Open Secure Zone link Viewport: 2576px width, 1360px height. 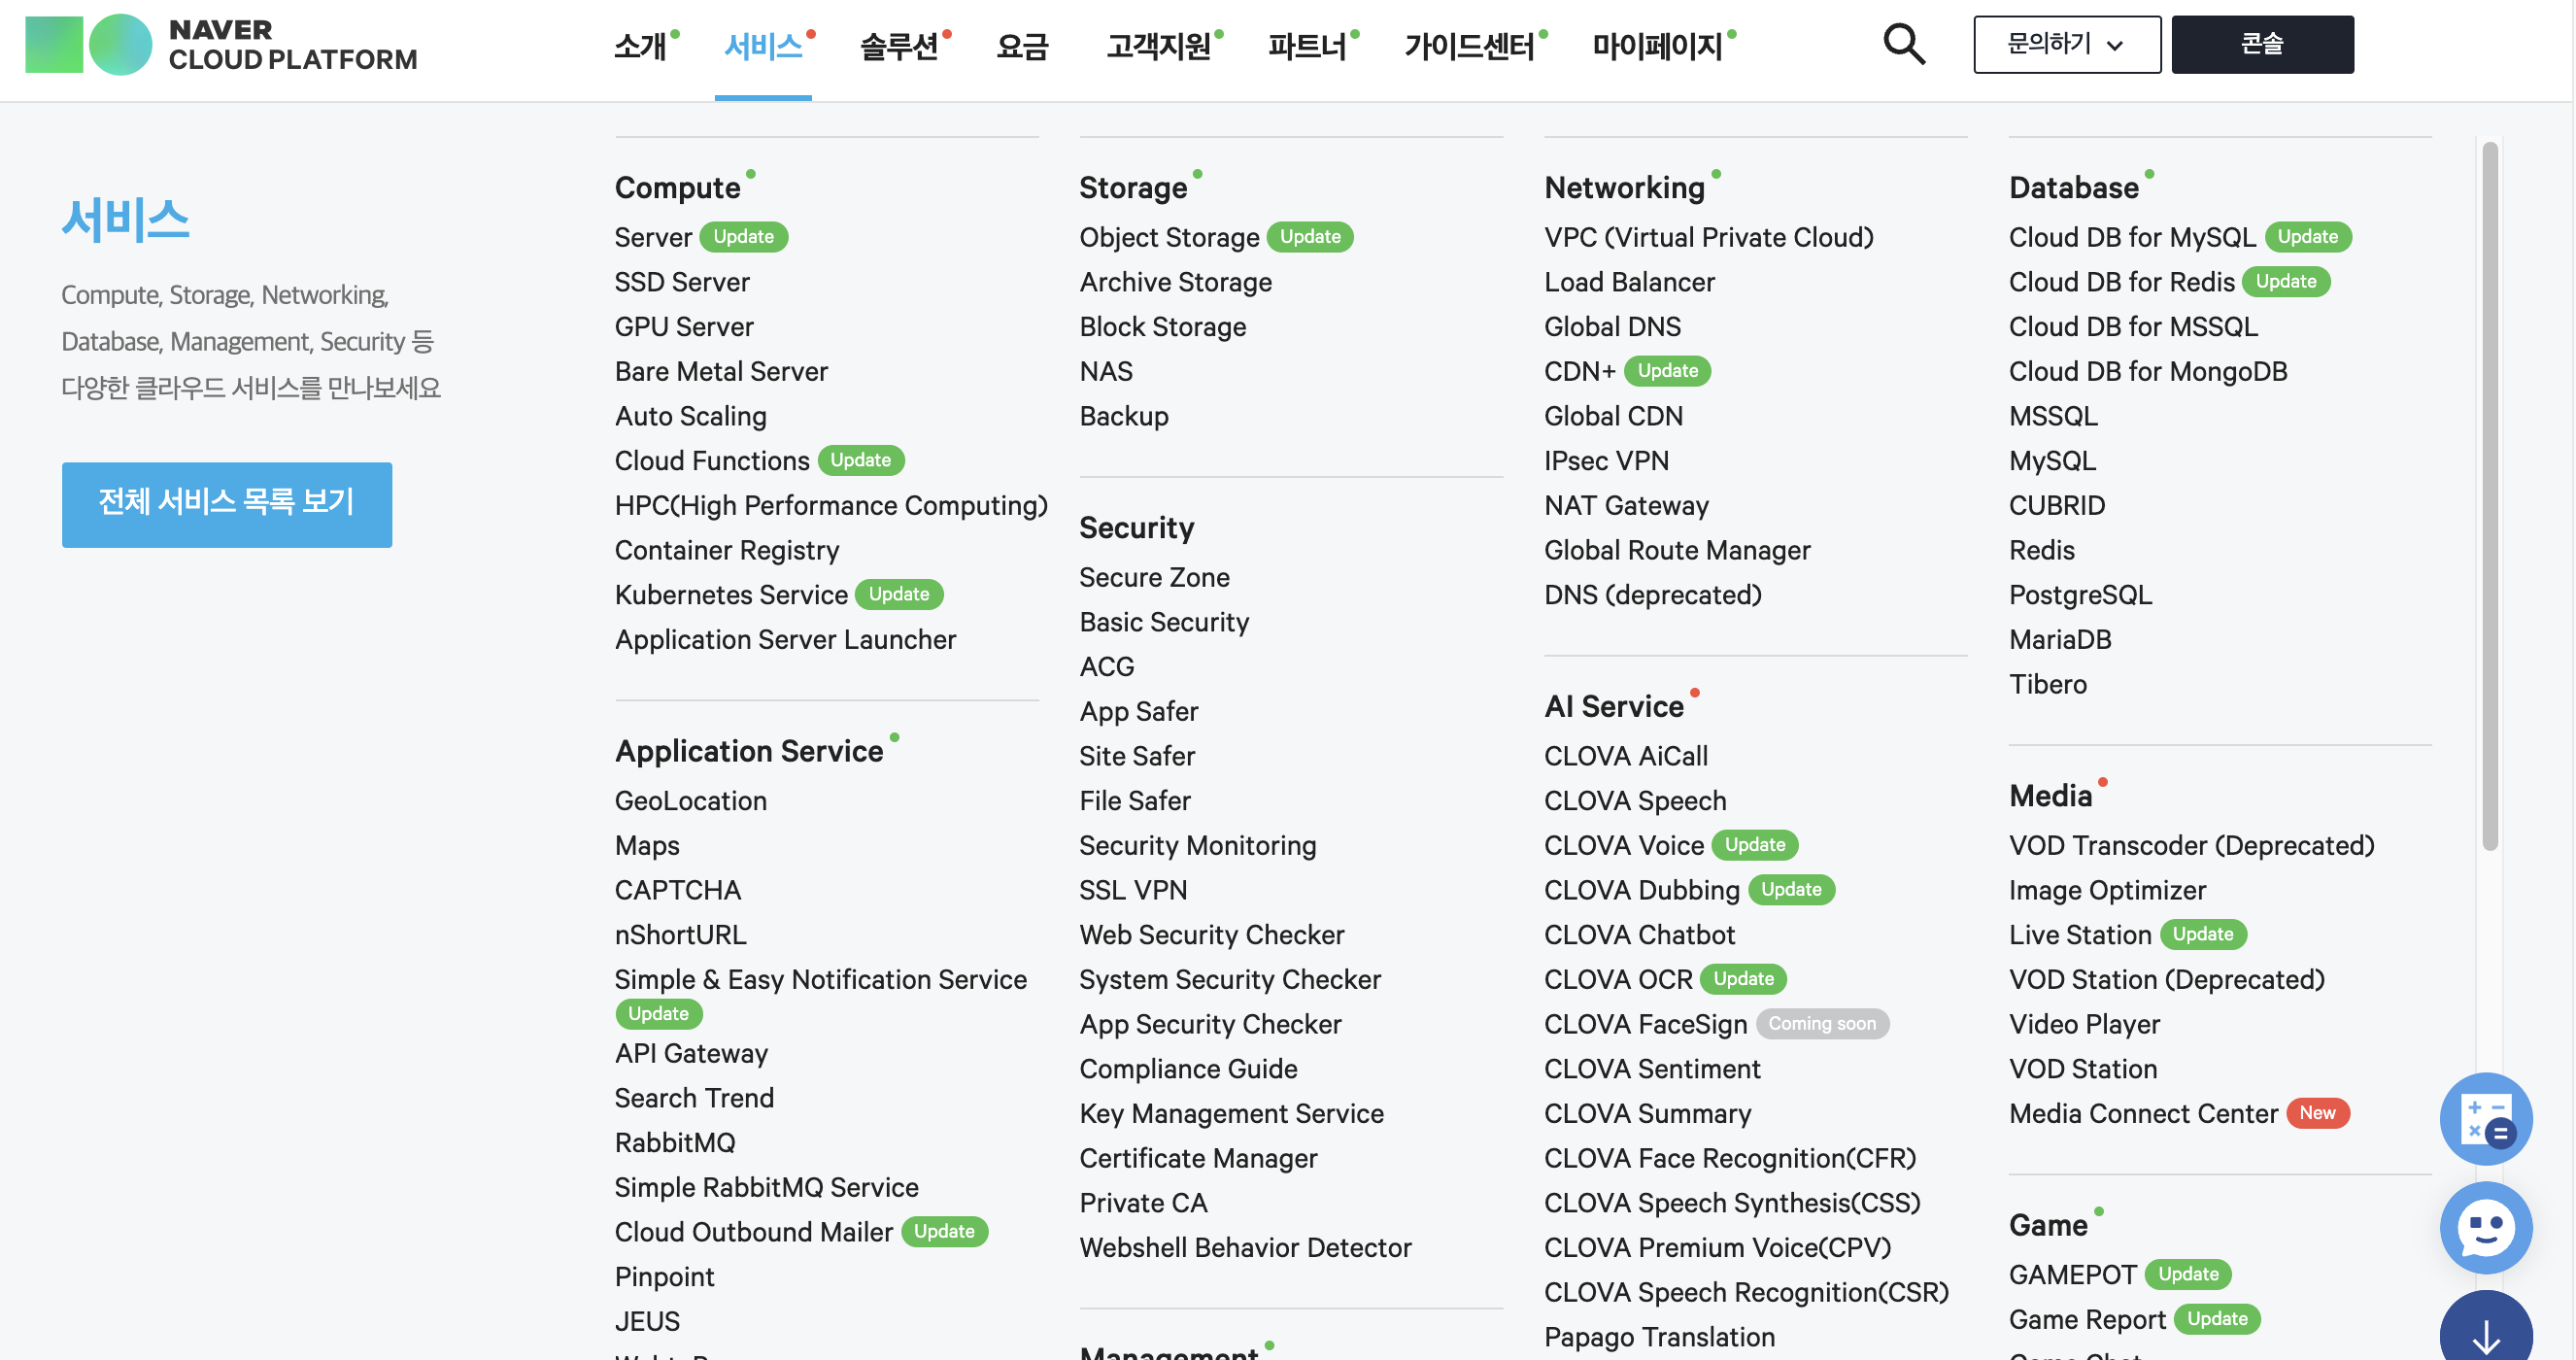pos(1154,577)
